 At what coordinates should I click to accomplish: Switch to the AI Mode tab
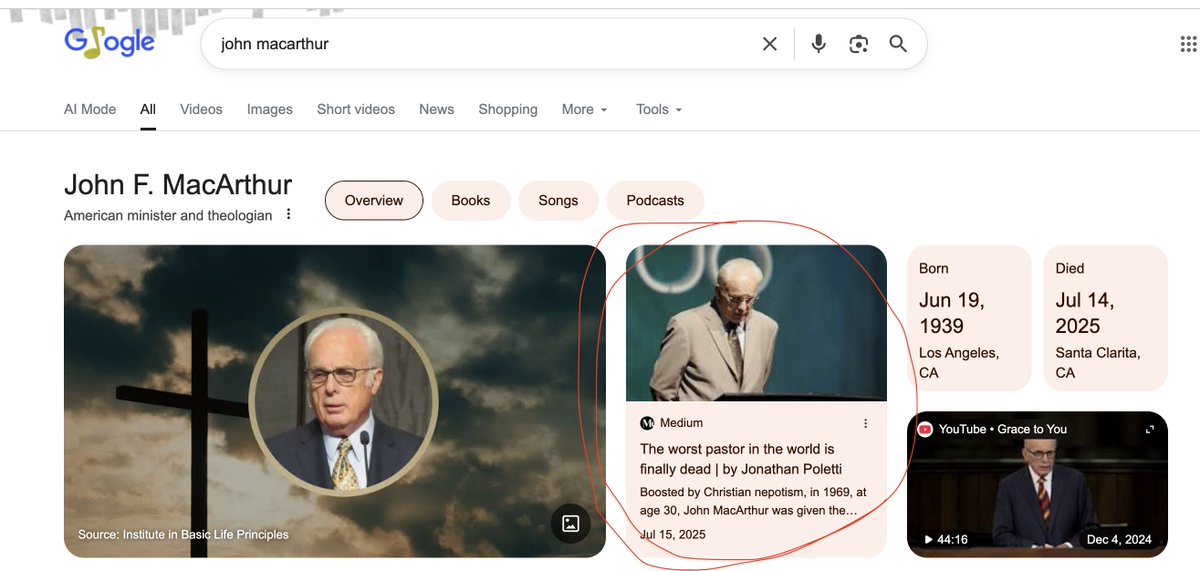coord(90,109)
